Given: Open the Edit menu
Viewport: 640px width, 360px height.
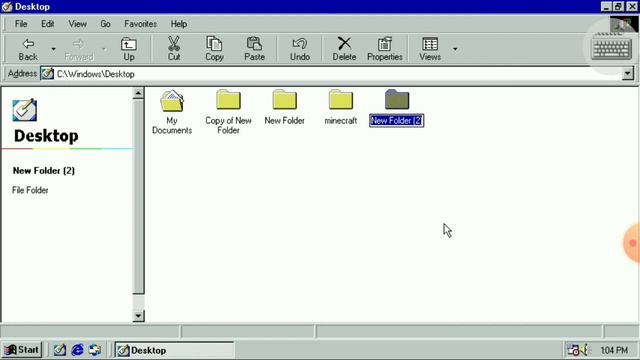Looking at the screenshot, I should click(x=47, y=24).
